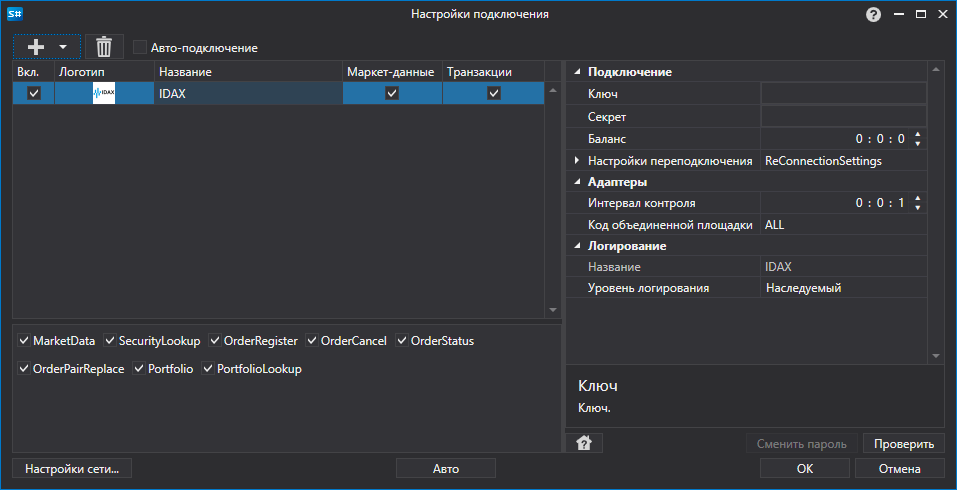Click the Авто button
The image size is (957, 490).
point(446,469)
